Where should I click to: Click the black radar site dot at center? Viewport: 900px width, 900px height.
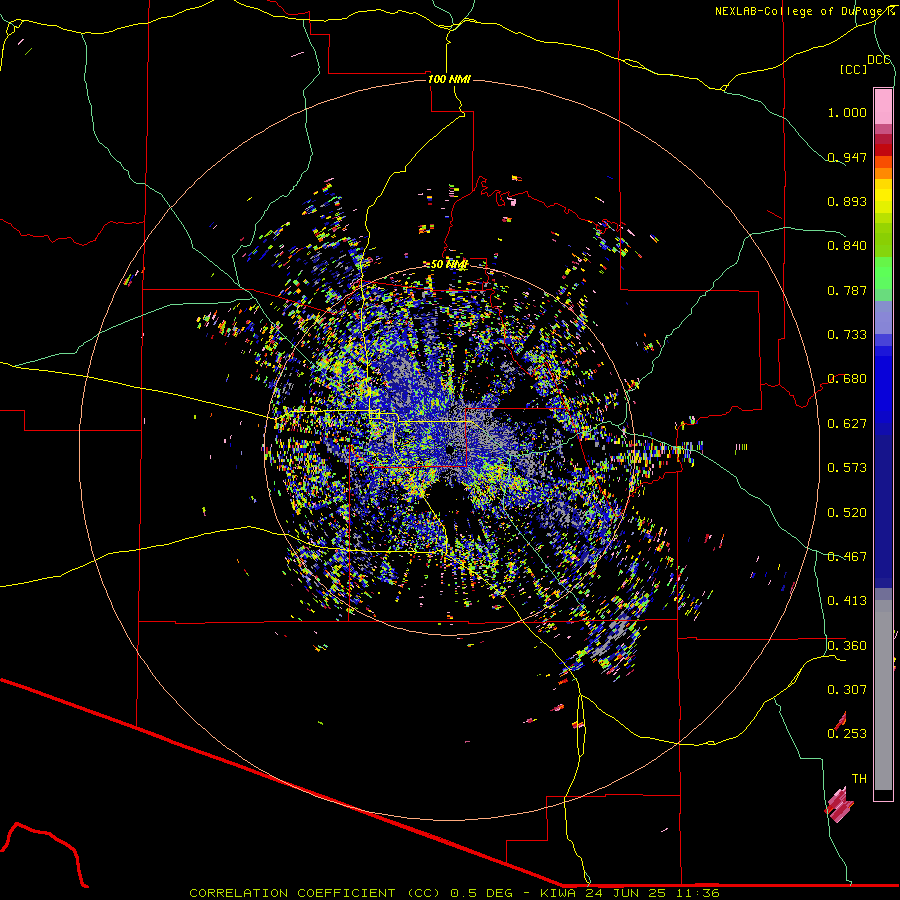(451, 450)
